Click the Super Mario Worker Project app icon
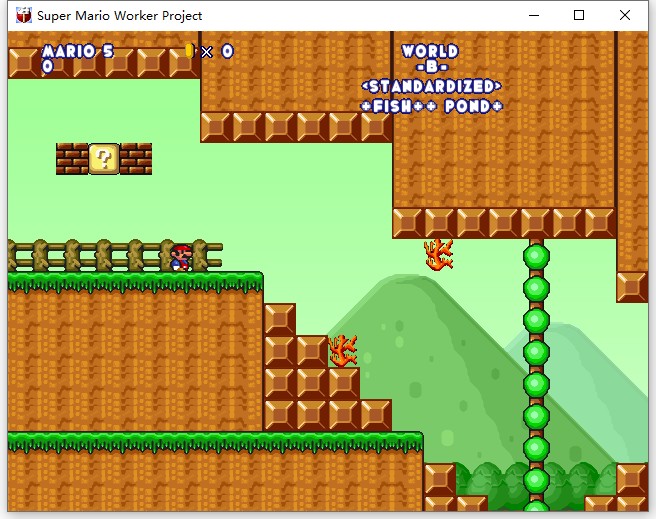Viewport: 656px width, 519px height. [x=23, y=15]
